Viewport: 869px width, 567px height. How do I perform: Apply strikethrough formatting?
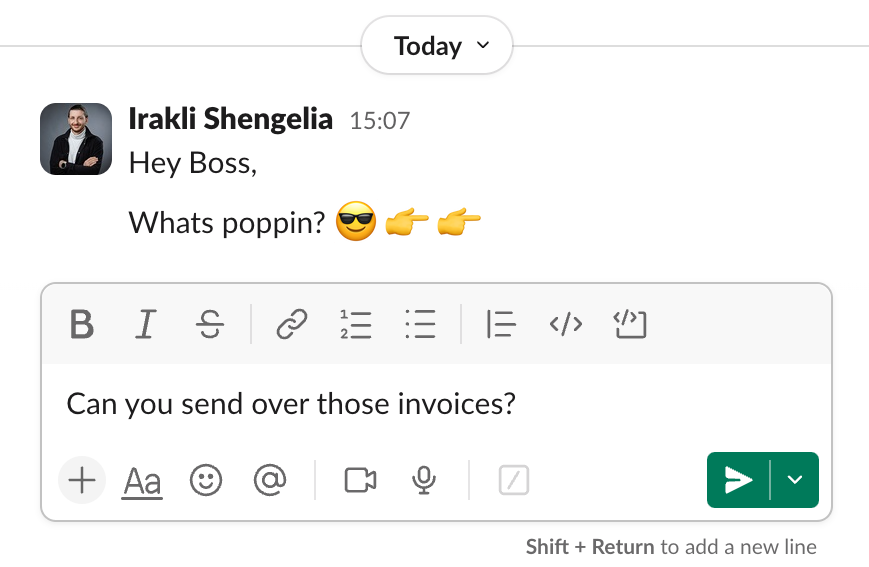click(x=210, y=324)
